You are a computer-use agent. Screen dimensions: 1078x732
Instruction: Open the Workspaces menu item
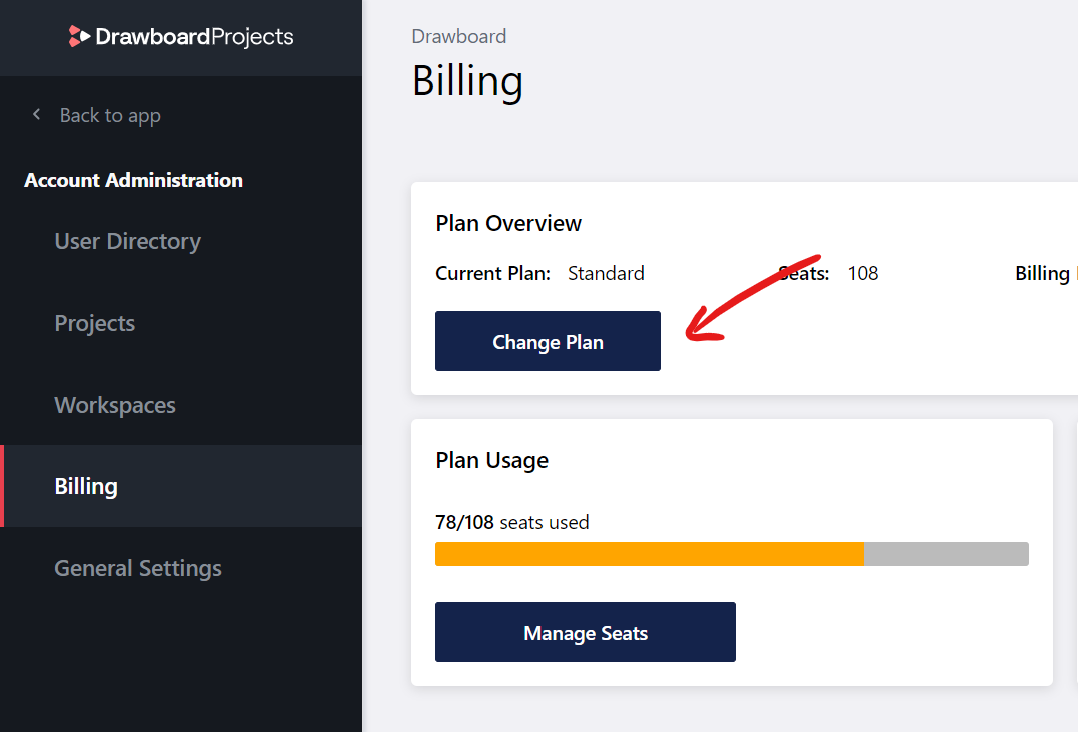pos(115,405)
